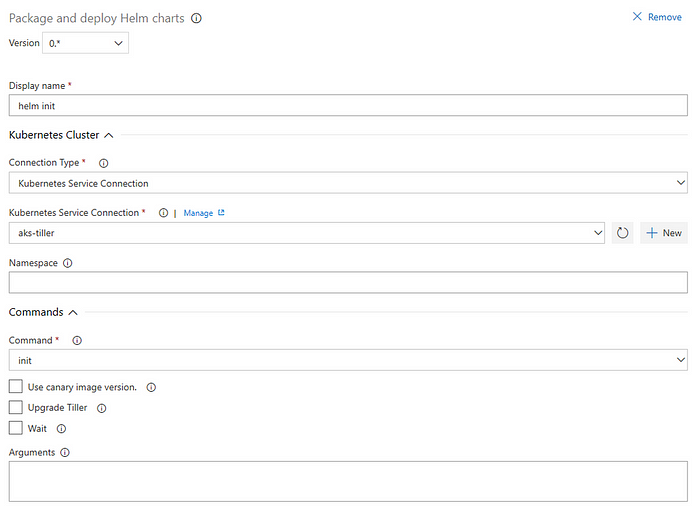
Task: Focus the Namespace input field
Action: point(348,282)
